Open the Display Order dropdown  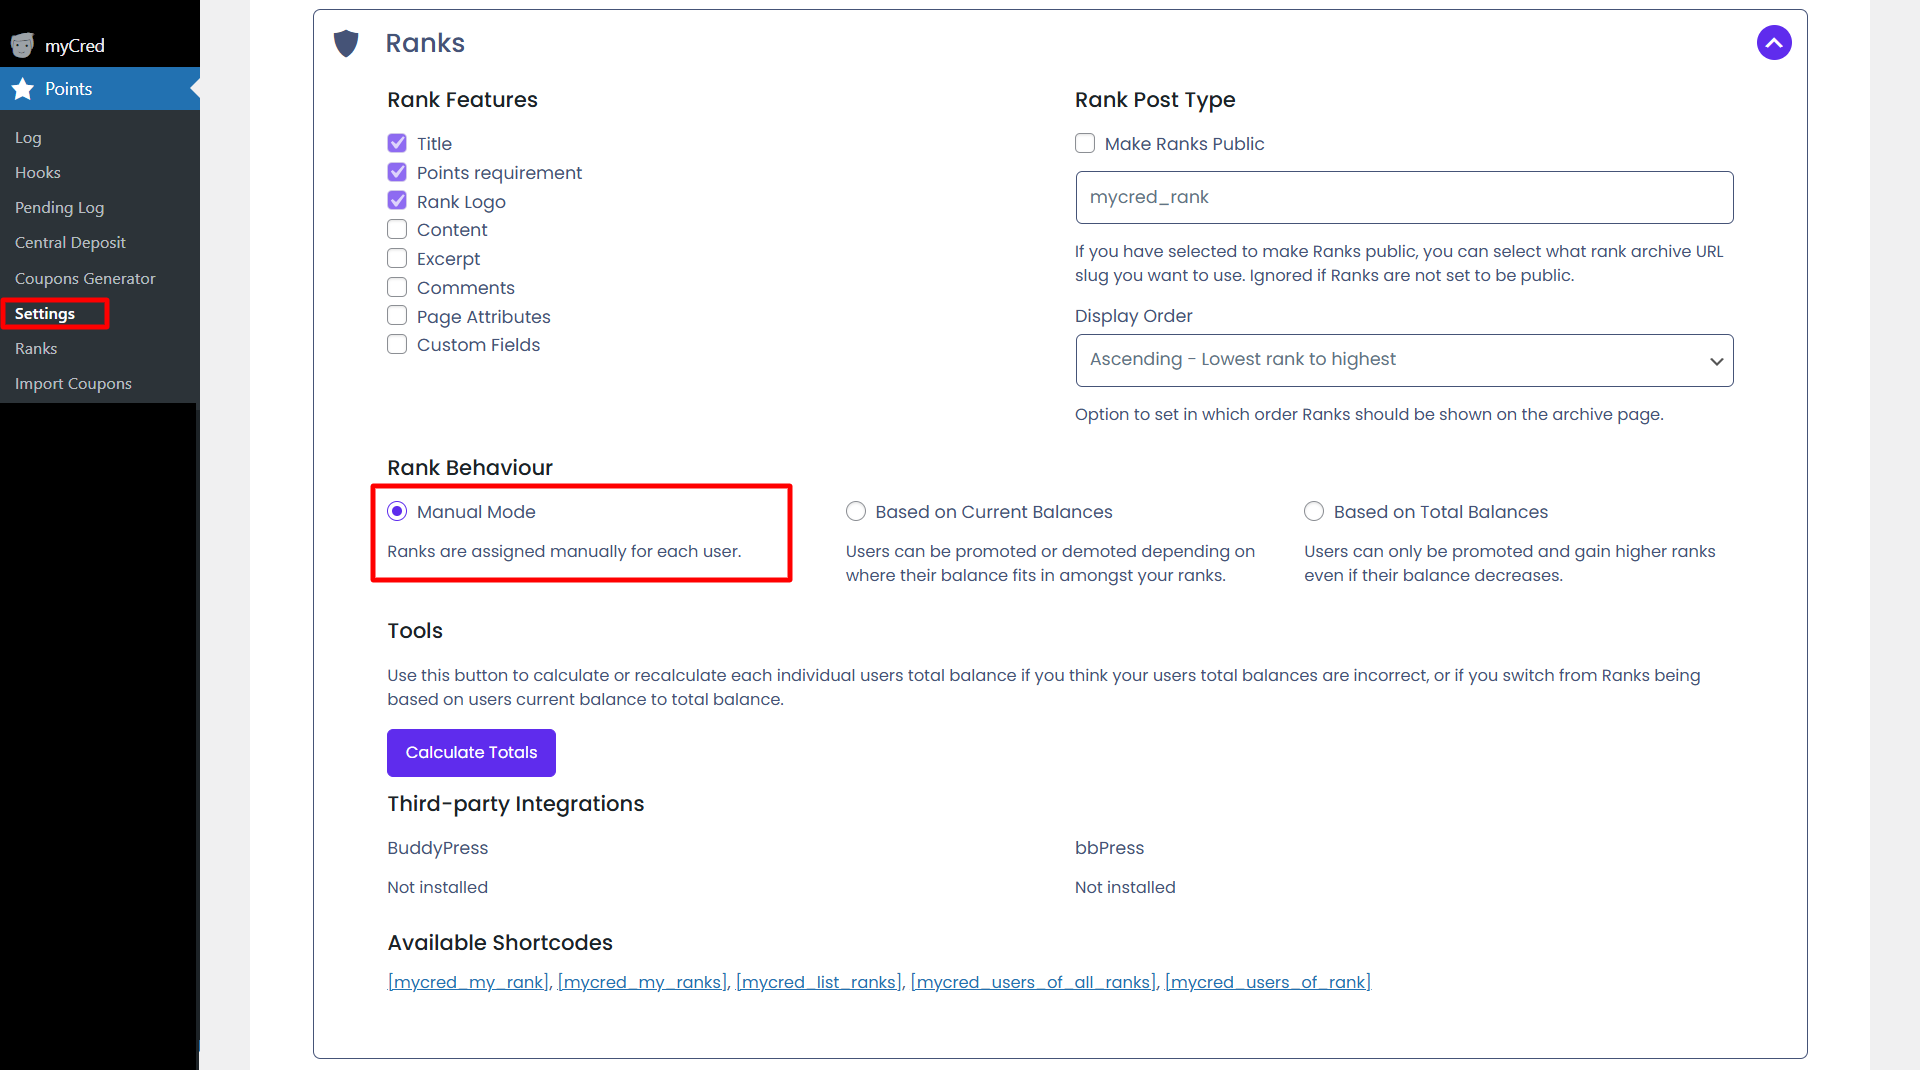coord(1404,360)
